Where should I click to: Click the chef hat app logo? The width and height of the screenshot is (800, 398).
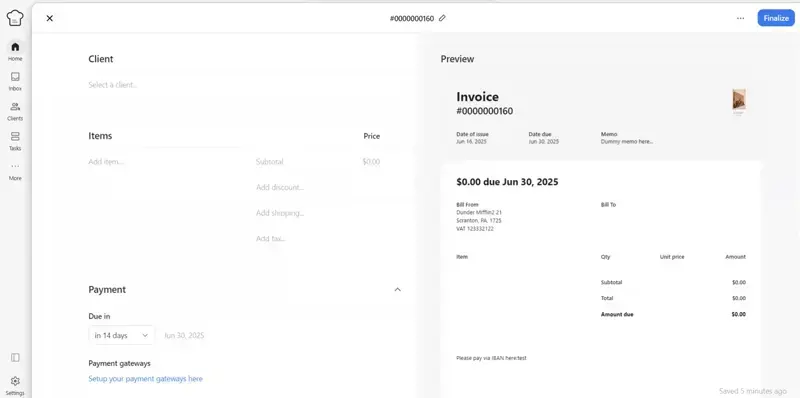(15, 18)
